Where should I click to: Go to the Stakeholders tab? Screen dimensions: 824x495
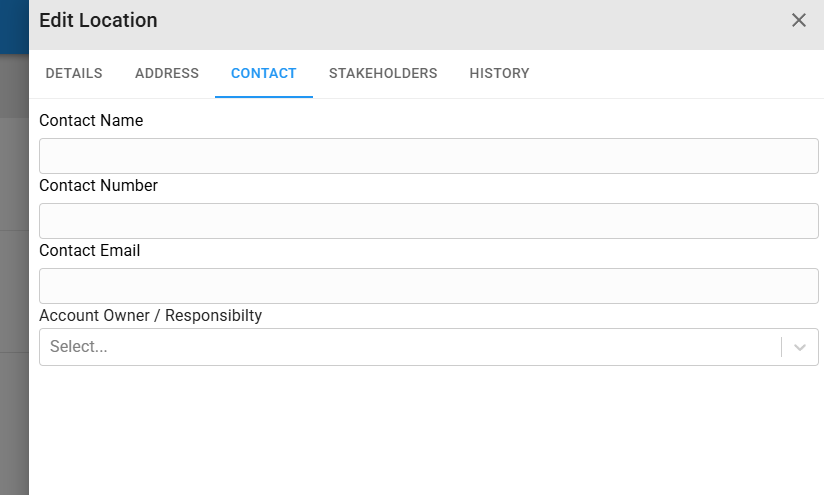[x=383, y=74]
